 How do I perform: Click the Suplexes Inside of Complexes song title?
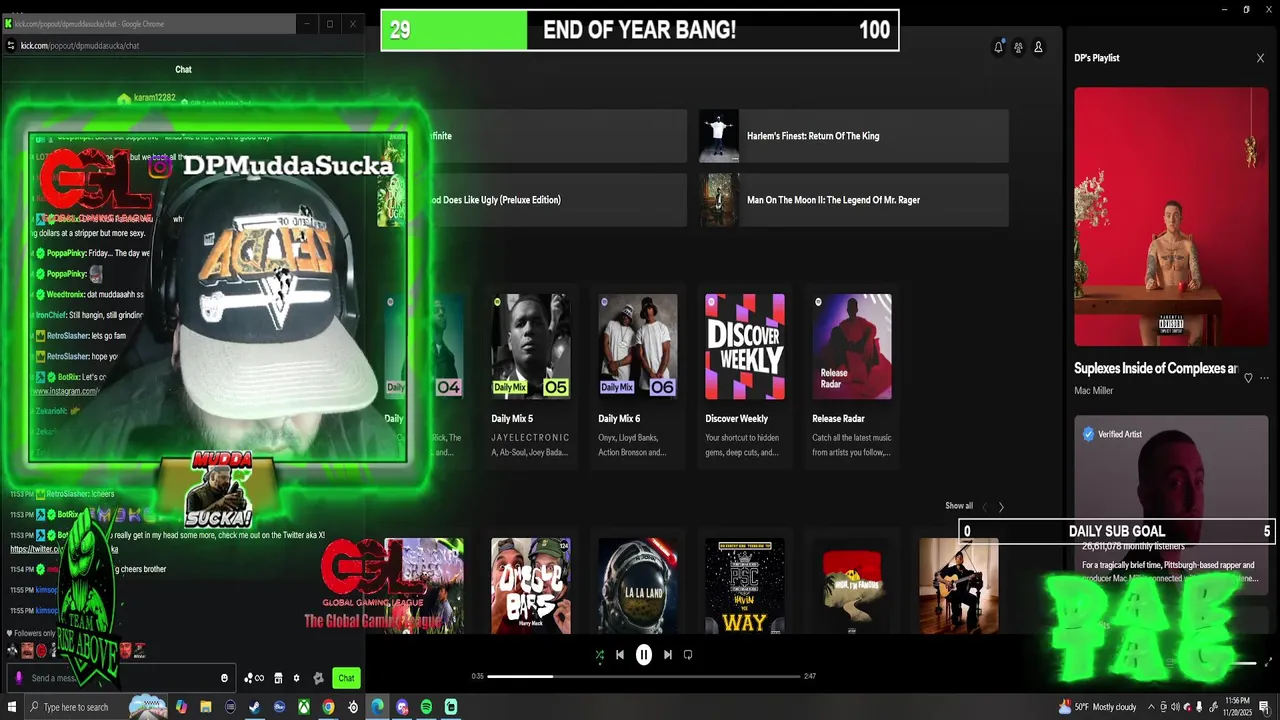point(1156,369)
